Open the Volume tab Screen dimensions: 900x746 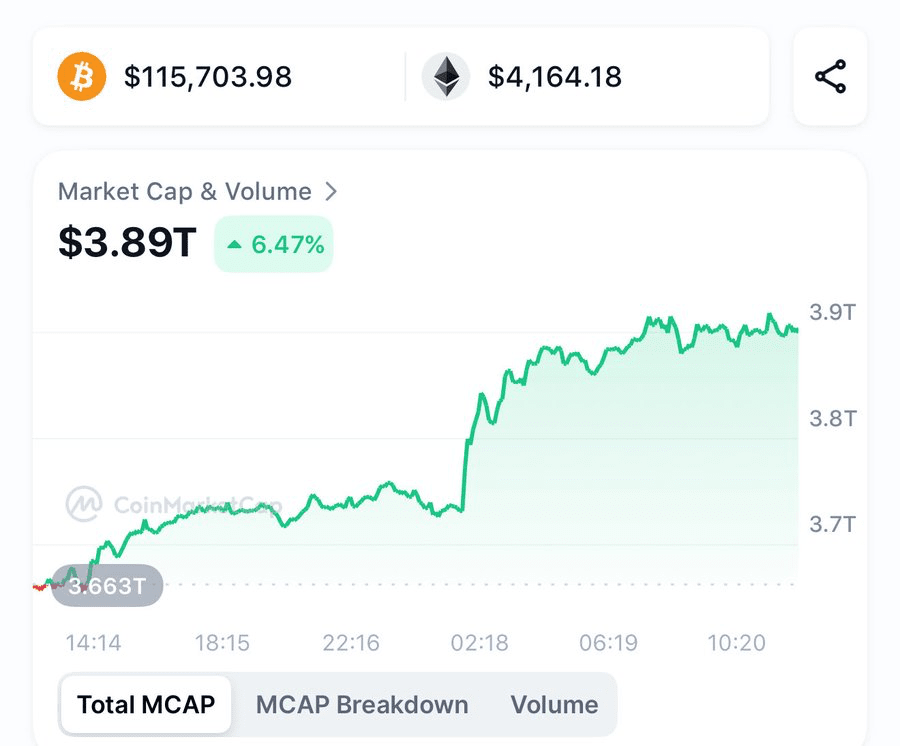click(x=554, y=704)
